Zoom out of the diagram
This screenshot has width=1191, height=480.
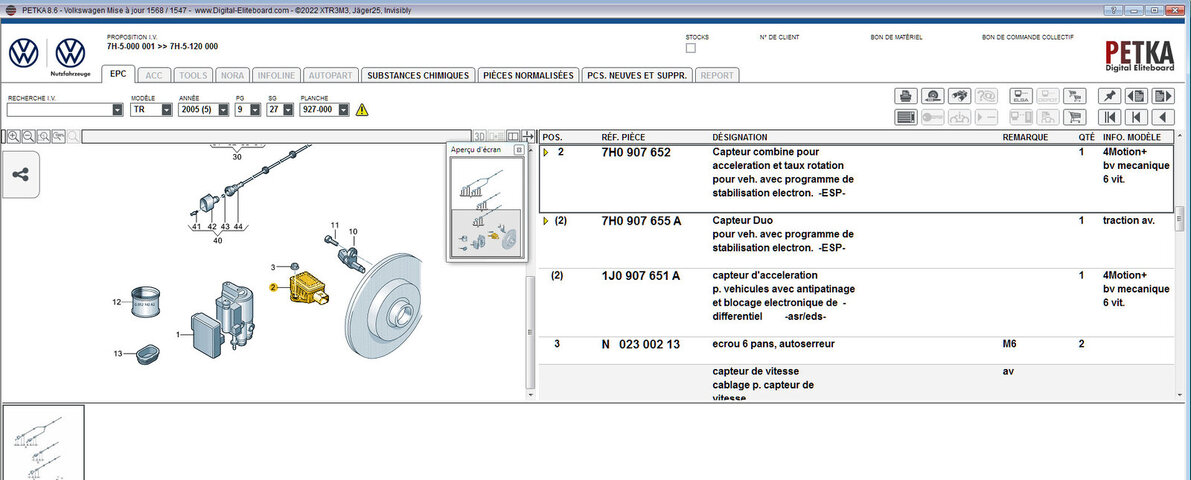[x=28, y=137]
